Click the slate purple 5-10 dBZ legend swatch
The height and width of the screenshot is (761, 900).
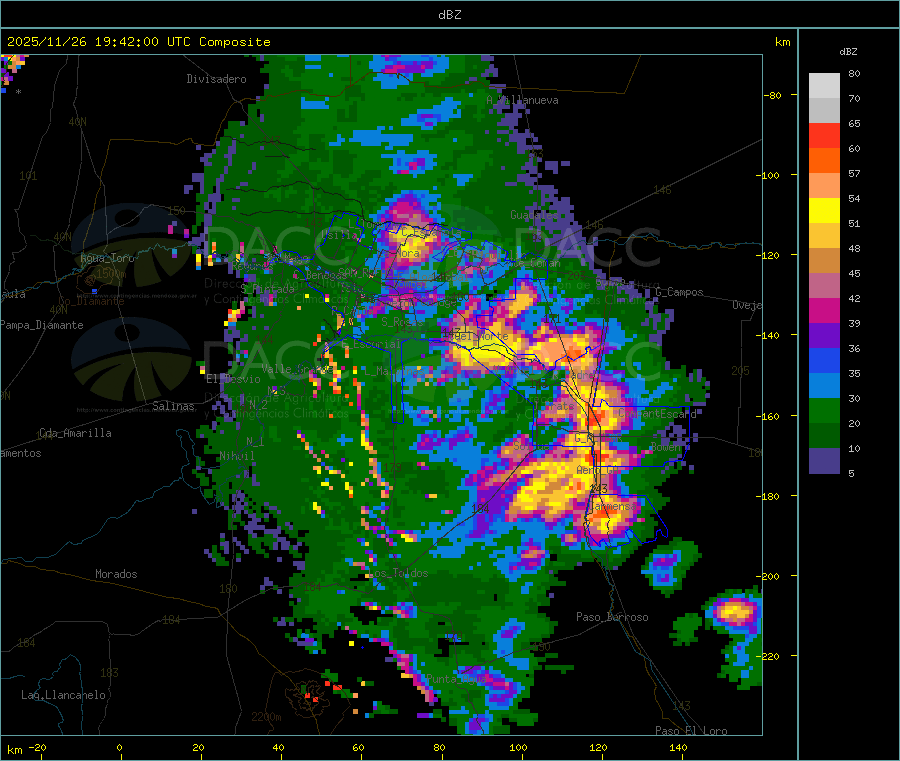click(x=824, y=461)
